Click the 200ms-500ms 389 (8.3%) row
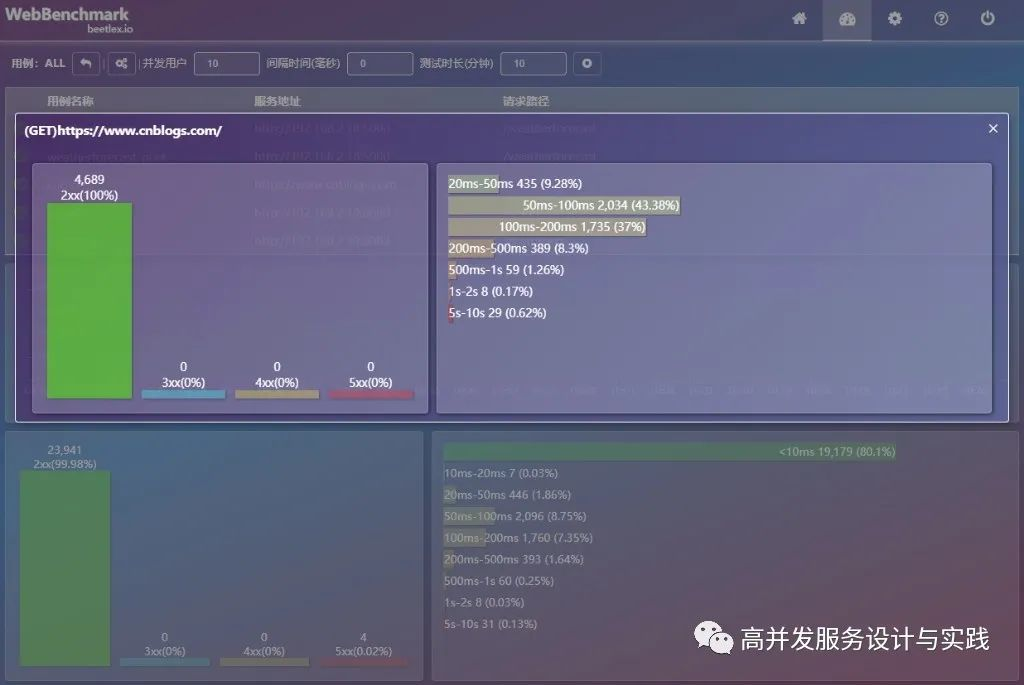The width and height of the screenshot is (1024, 685). (519, 248)
